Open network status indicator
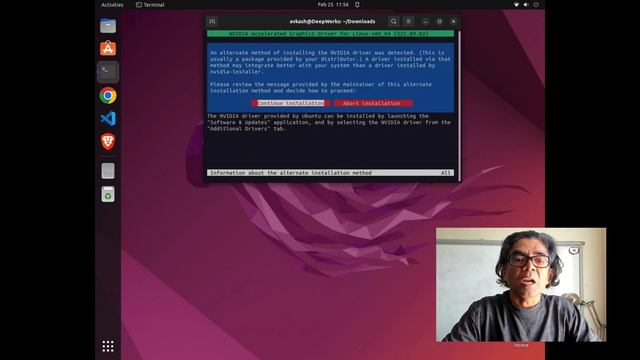Image resolution: width=640 pixels, height=360 pixels. click(x=516, y=5)
